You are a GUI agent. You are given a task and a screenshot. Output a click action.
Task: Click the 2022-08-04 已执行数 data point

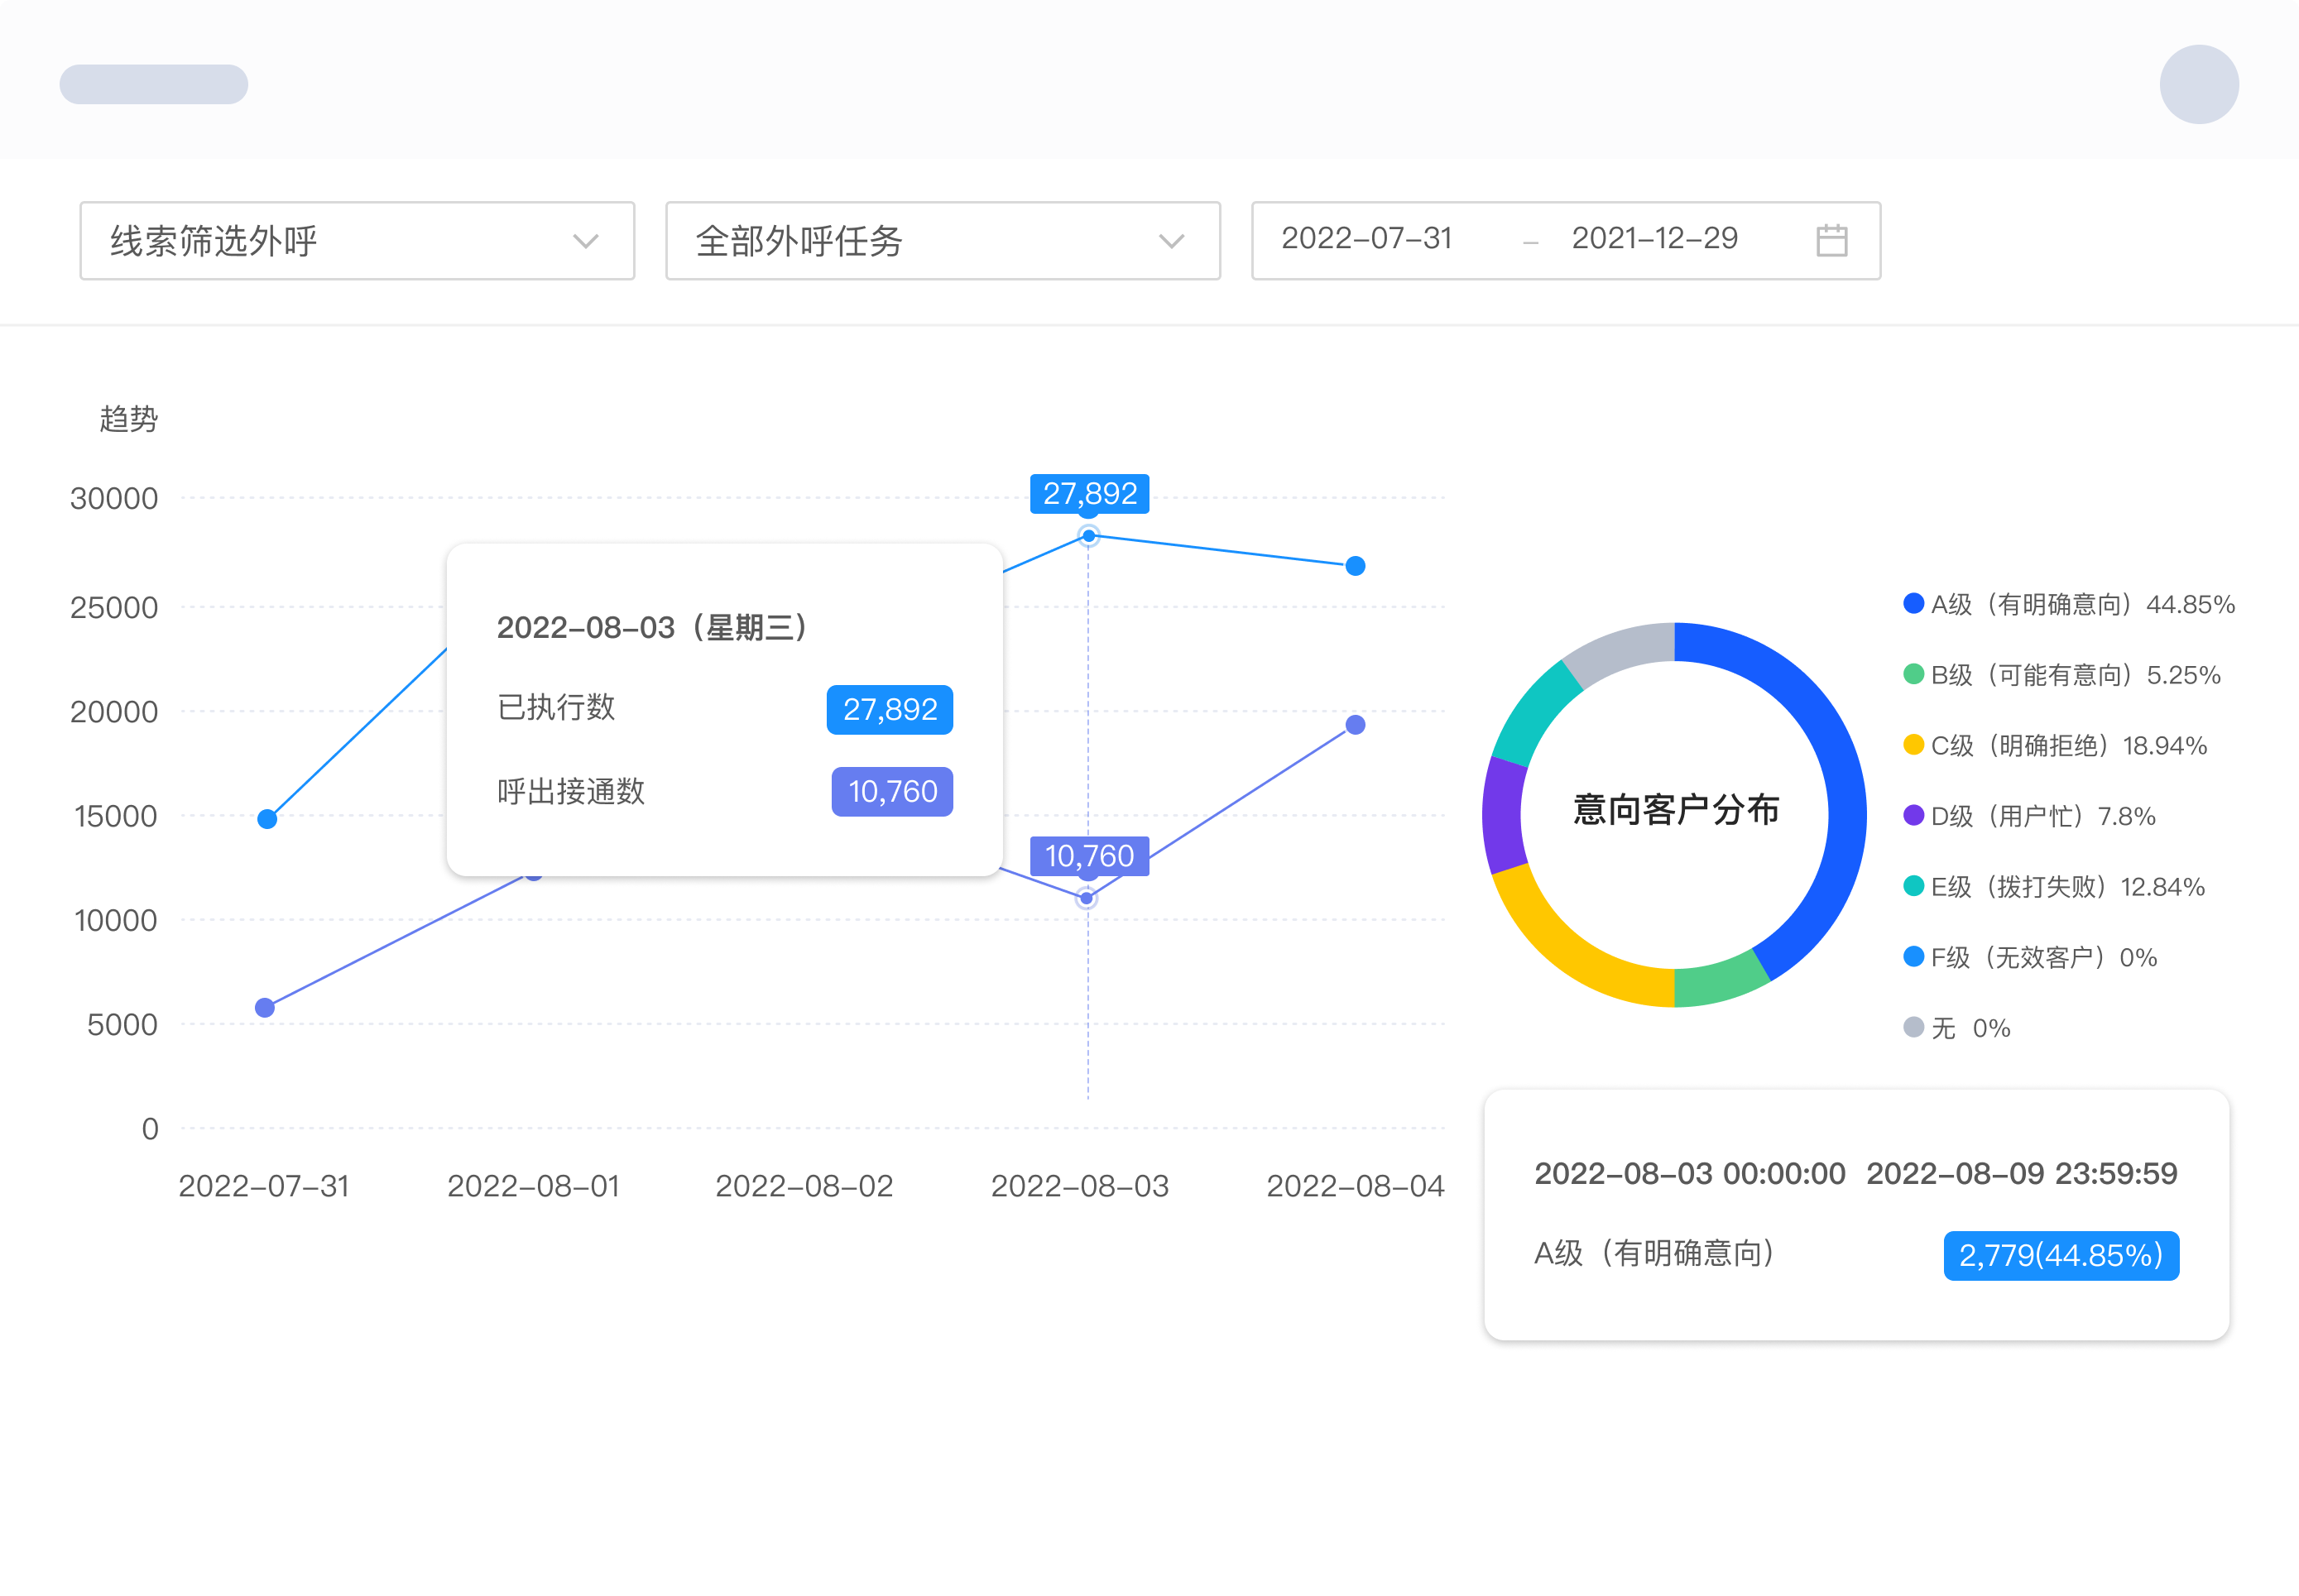point(1355,566)
